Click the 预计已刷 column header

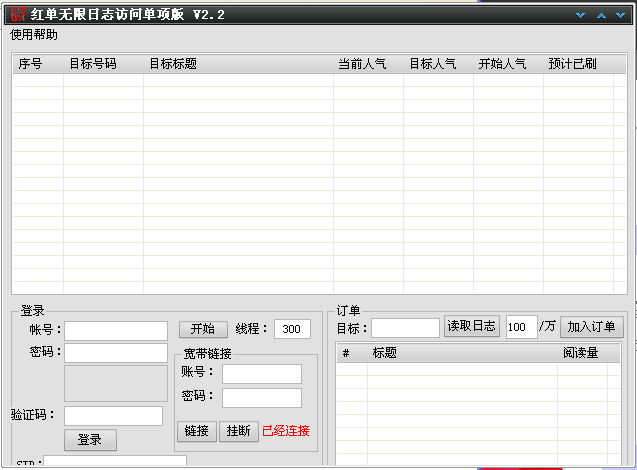(x=578, y=64)
